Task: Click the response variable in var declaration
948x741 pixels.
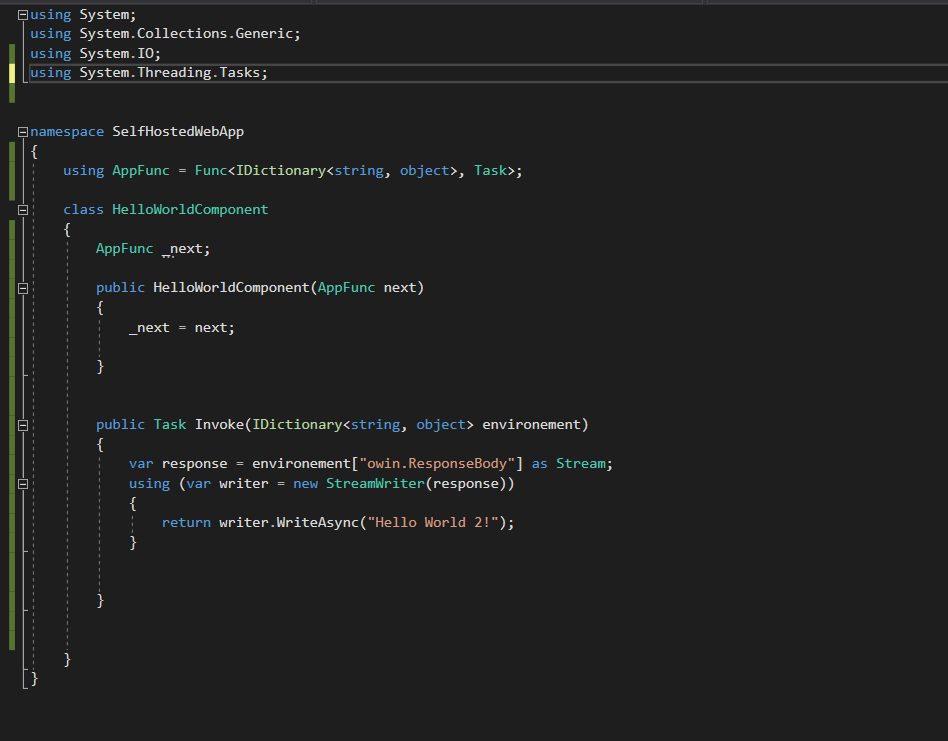Action: point(194,464)
